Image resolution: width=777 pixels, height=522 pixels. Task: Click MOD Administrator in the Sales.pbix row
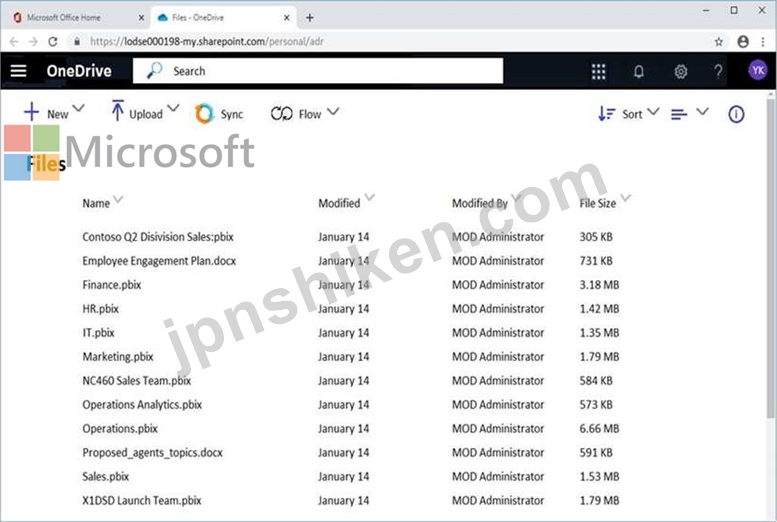tap(498, 476)
